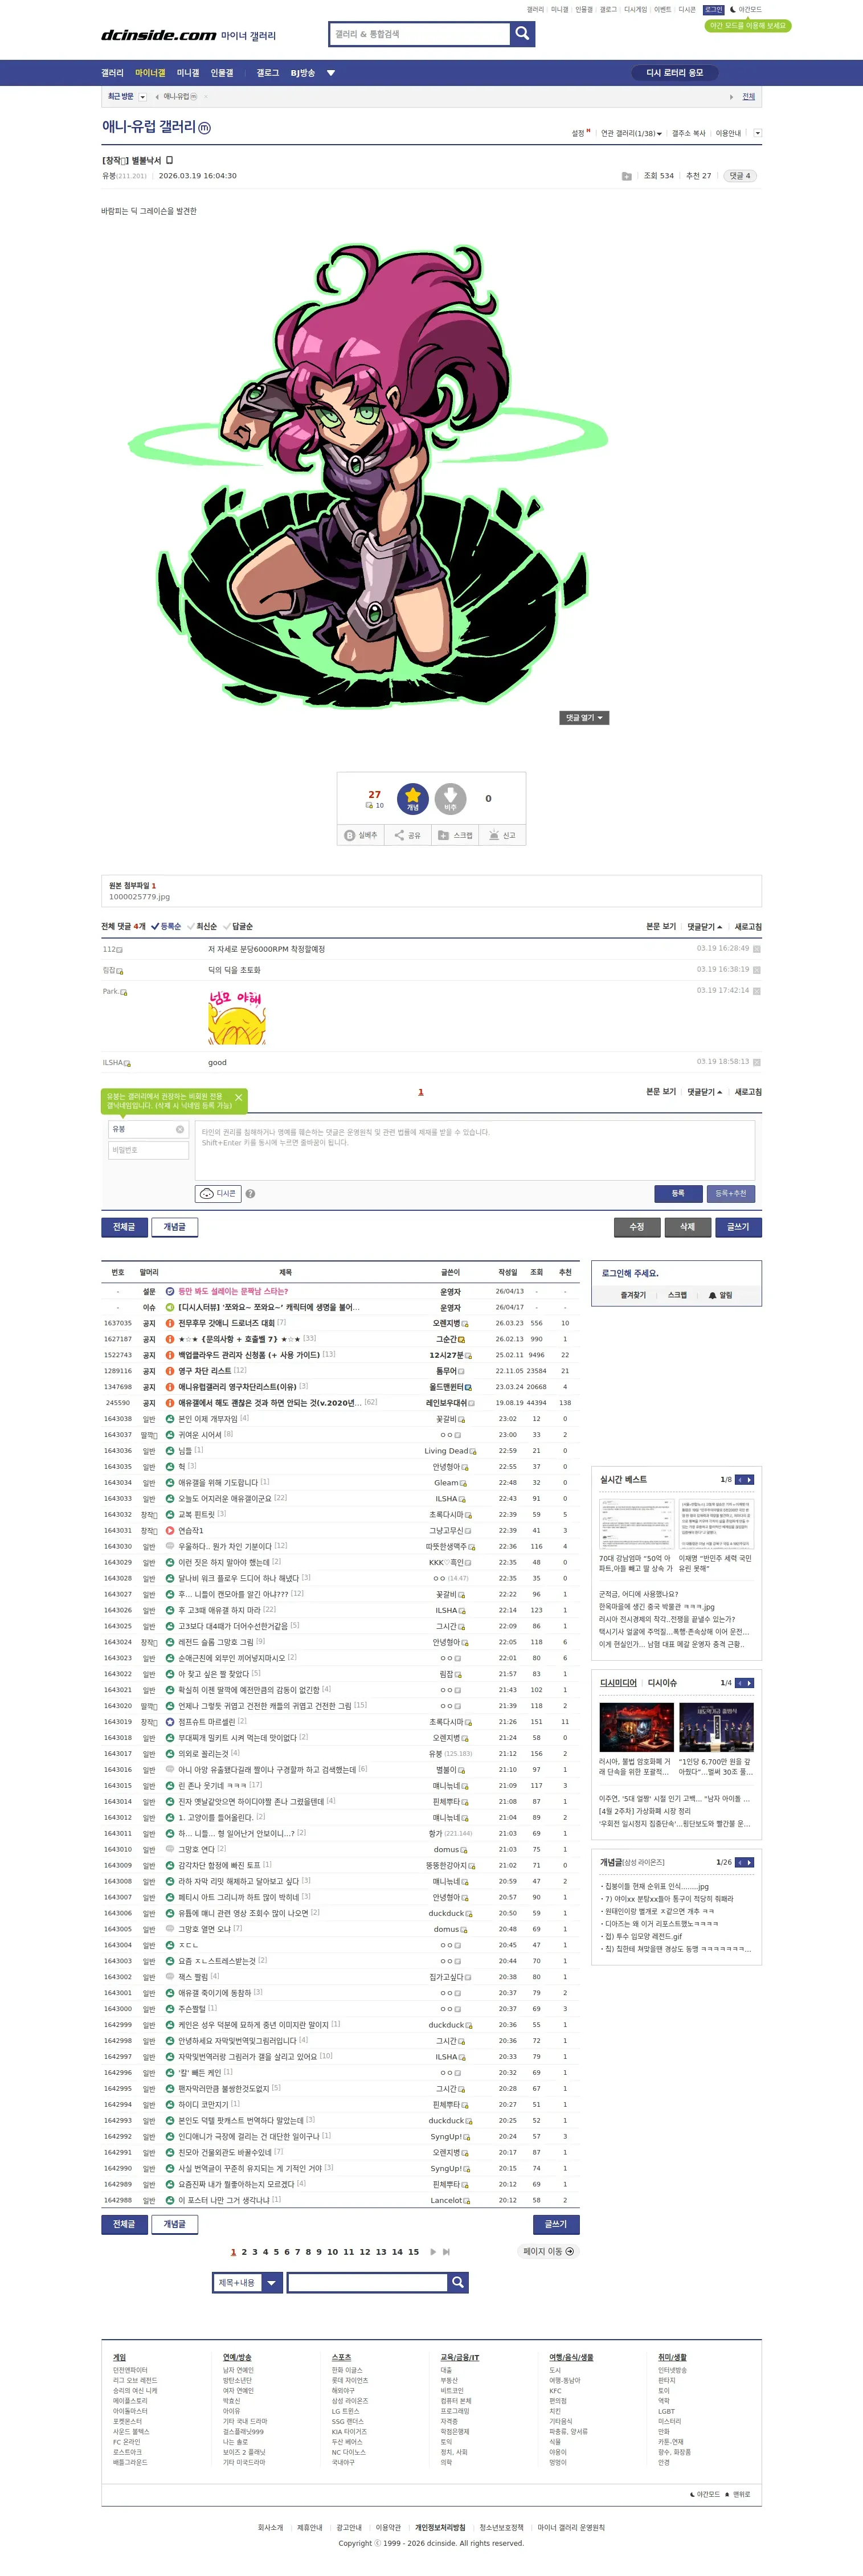Click the 디시콘 emoticon button
Viewport: 863px width, 2576px height.
point(218,1193)
